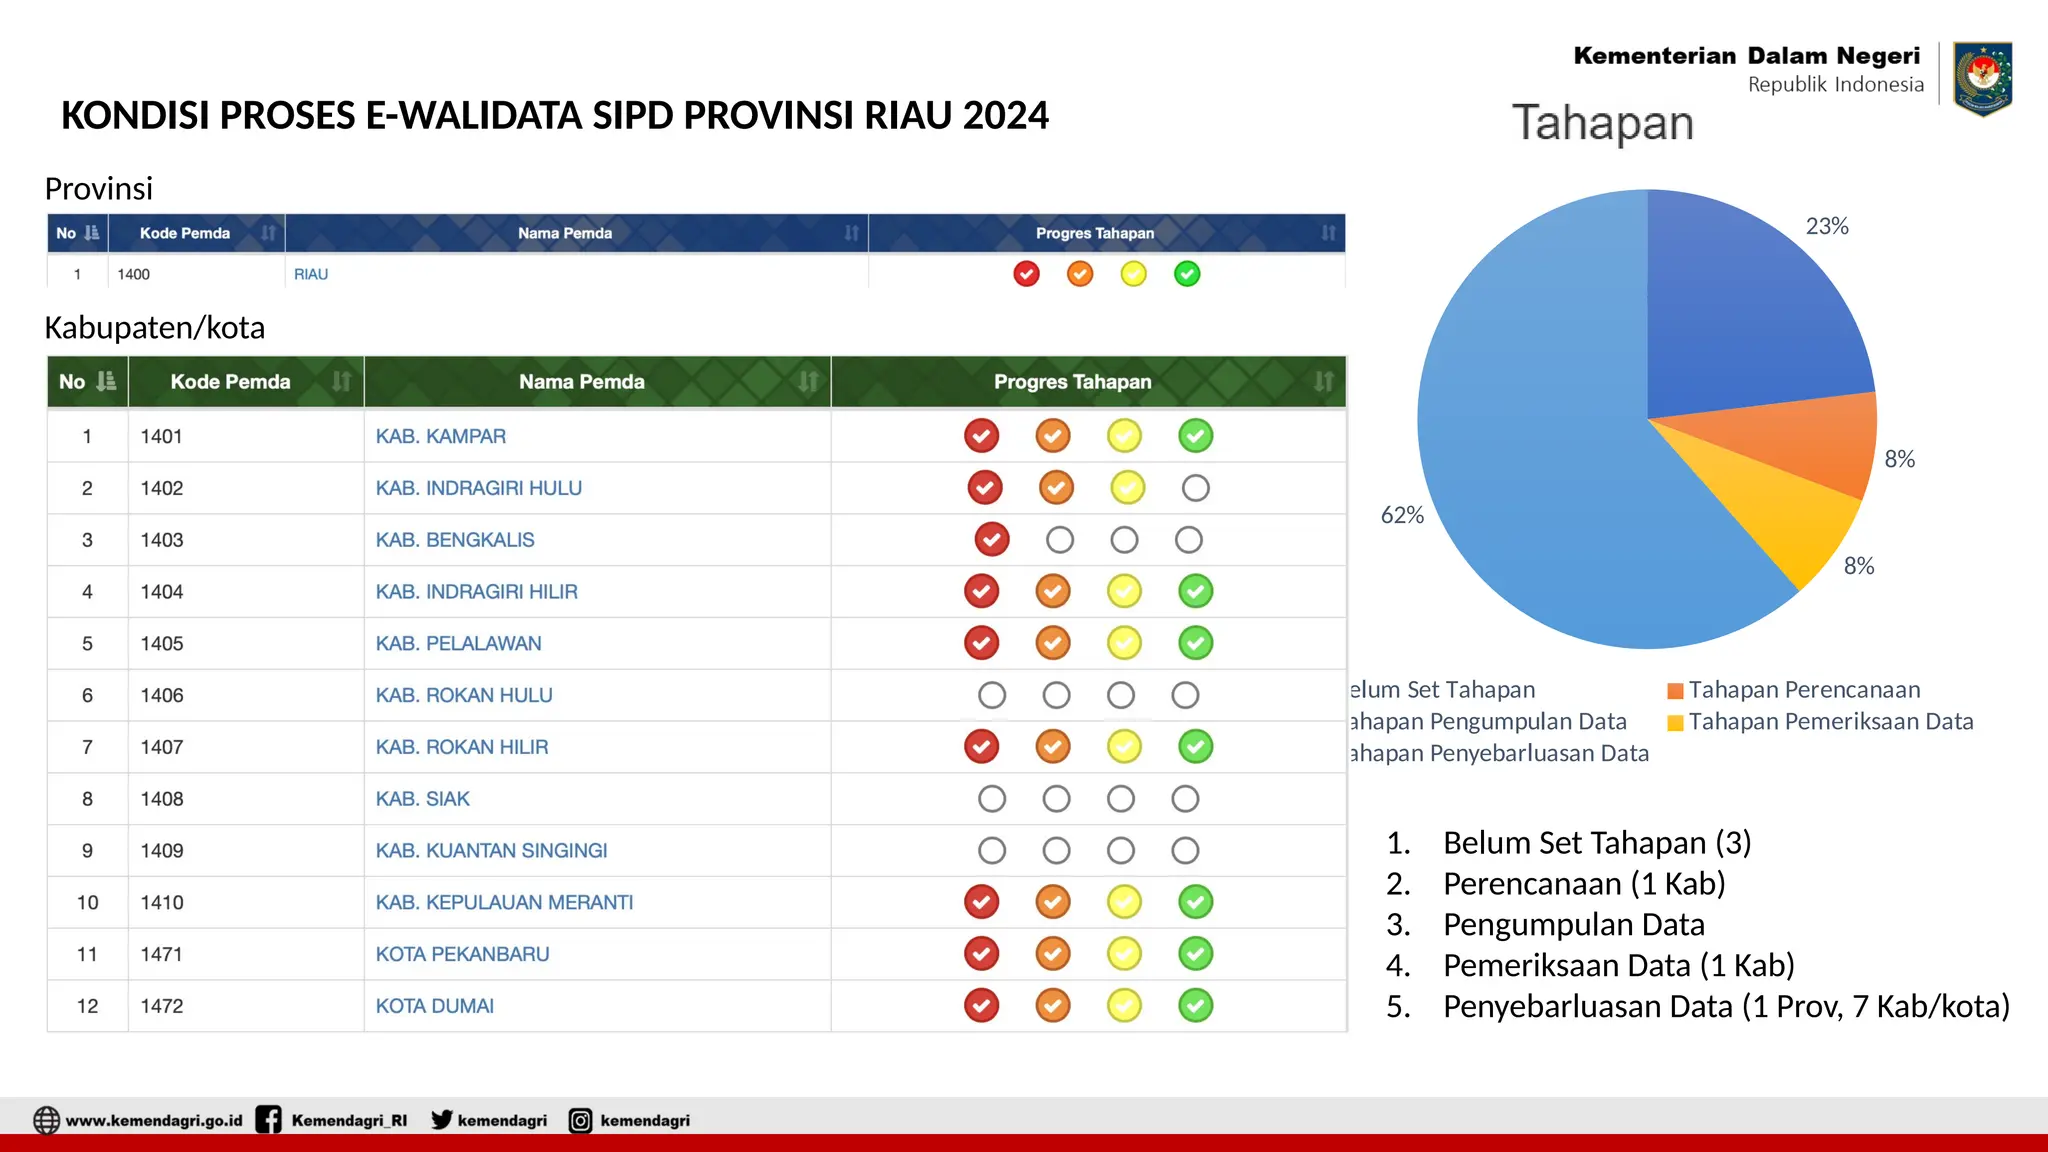Click green checkmark icon for KOTA DUMAI
This screenshot has height=1152, width=2048.
pyautogui.click(x=1195, y=1005)
